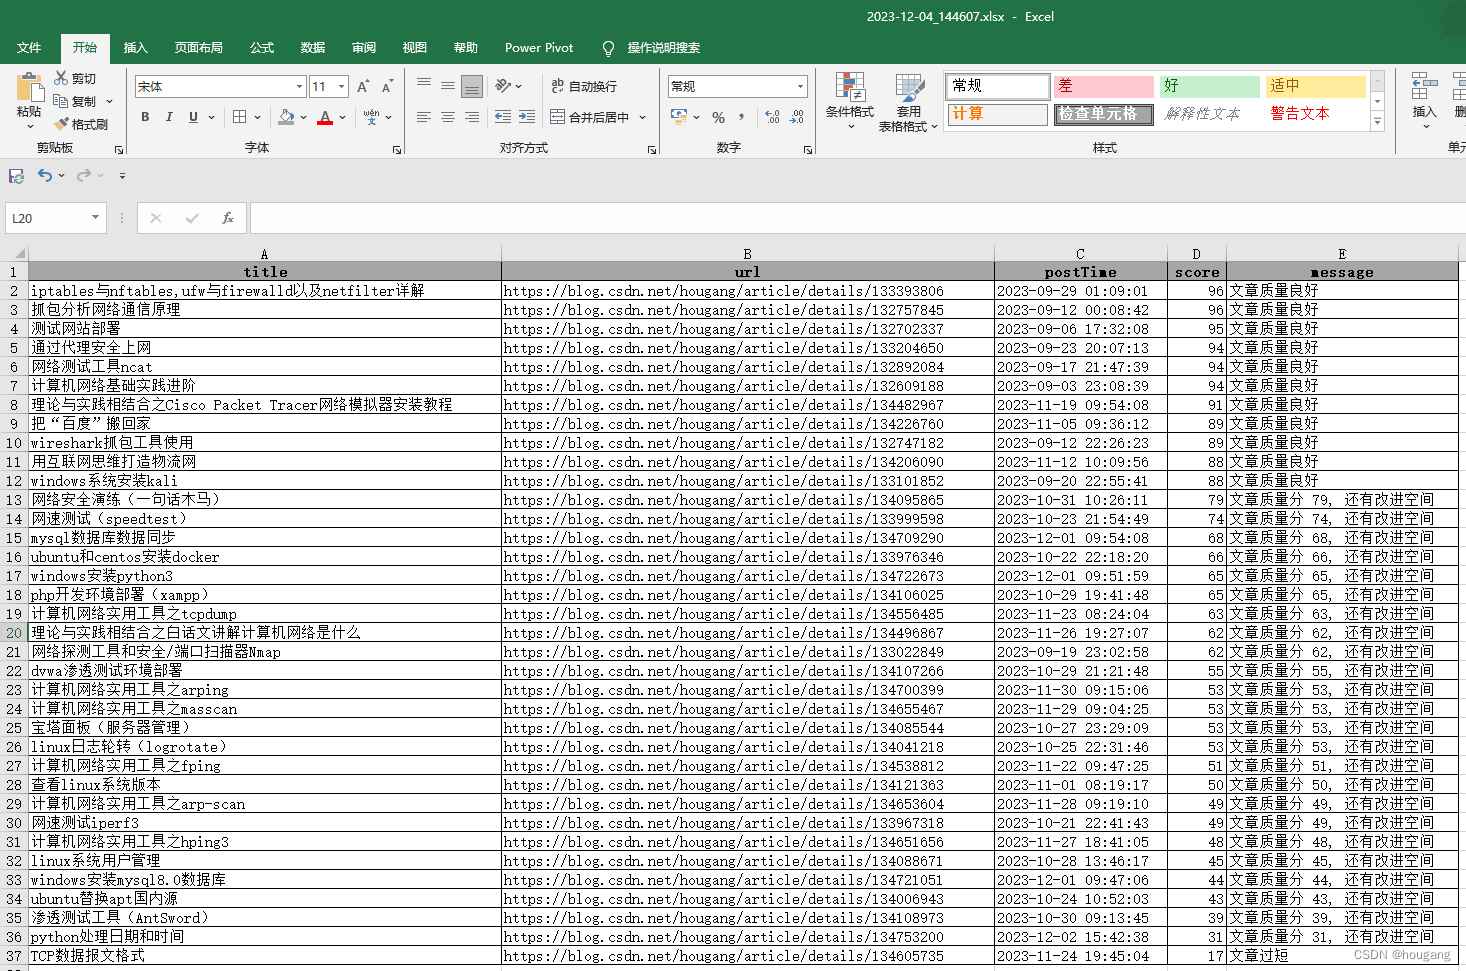1466x971 pixels.
Task: Open the font size dropdown showing 11
Action: tap(341, 87)
